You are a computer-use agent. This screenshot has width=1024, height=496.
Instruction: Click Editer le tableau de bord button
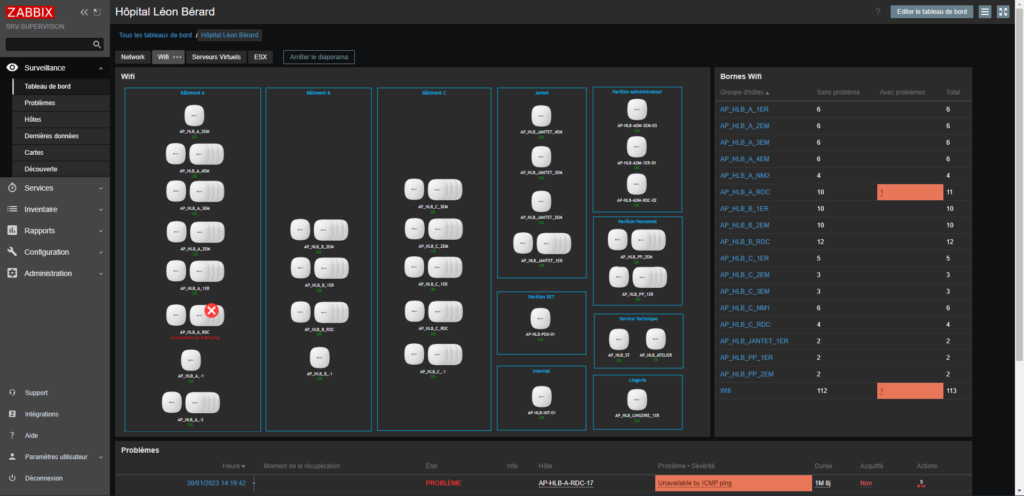[x=931, y=12]
